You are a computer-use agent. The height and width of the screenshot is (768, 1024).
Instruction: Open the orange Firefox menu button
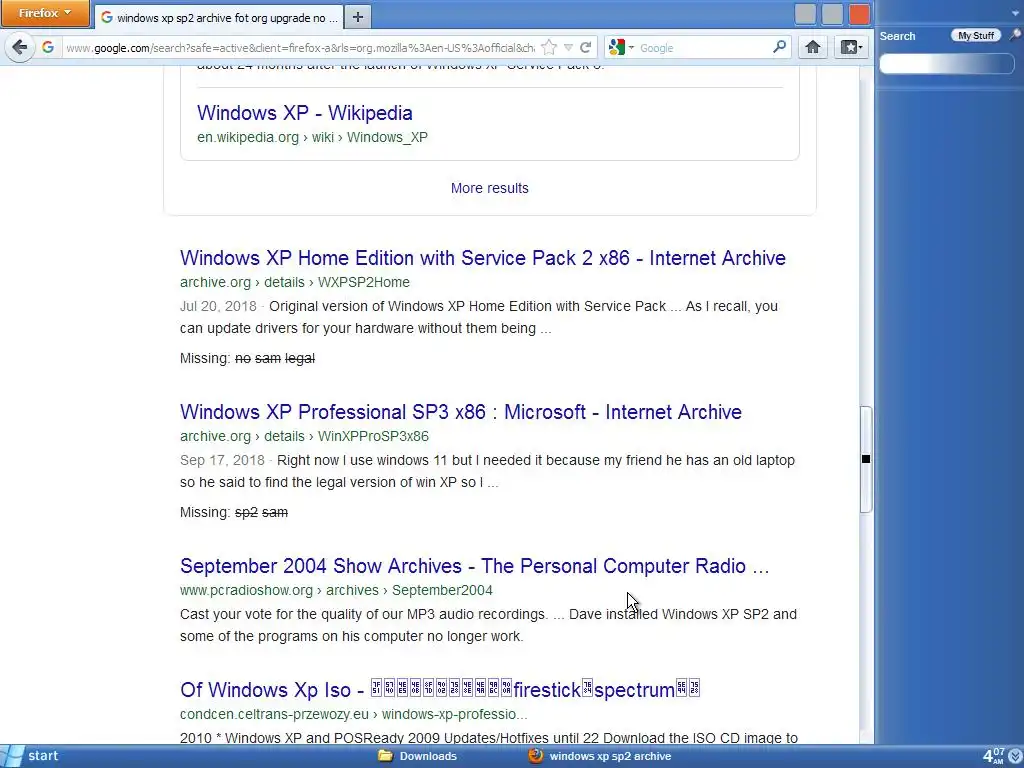point(44,13)
